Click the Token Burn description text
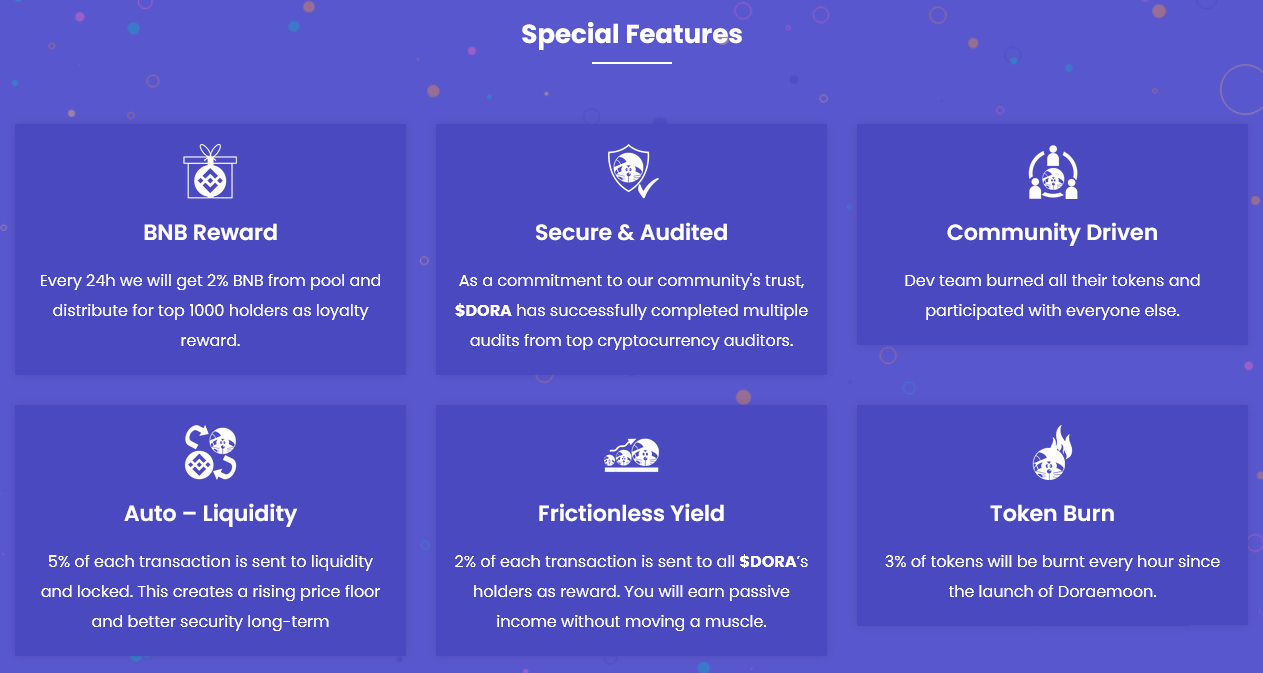Viewport: 1263px width, 673px height. coord(1052,576)
